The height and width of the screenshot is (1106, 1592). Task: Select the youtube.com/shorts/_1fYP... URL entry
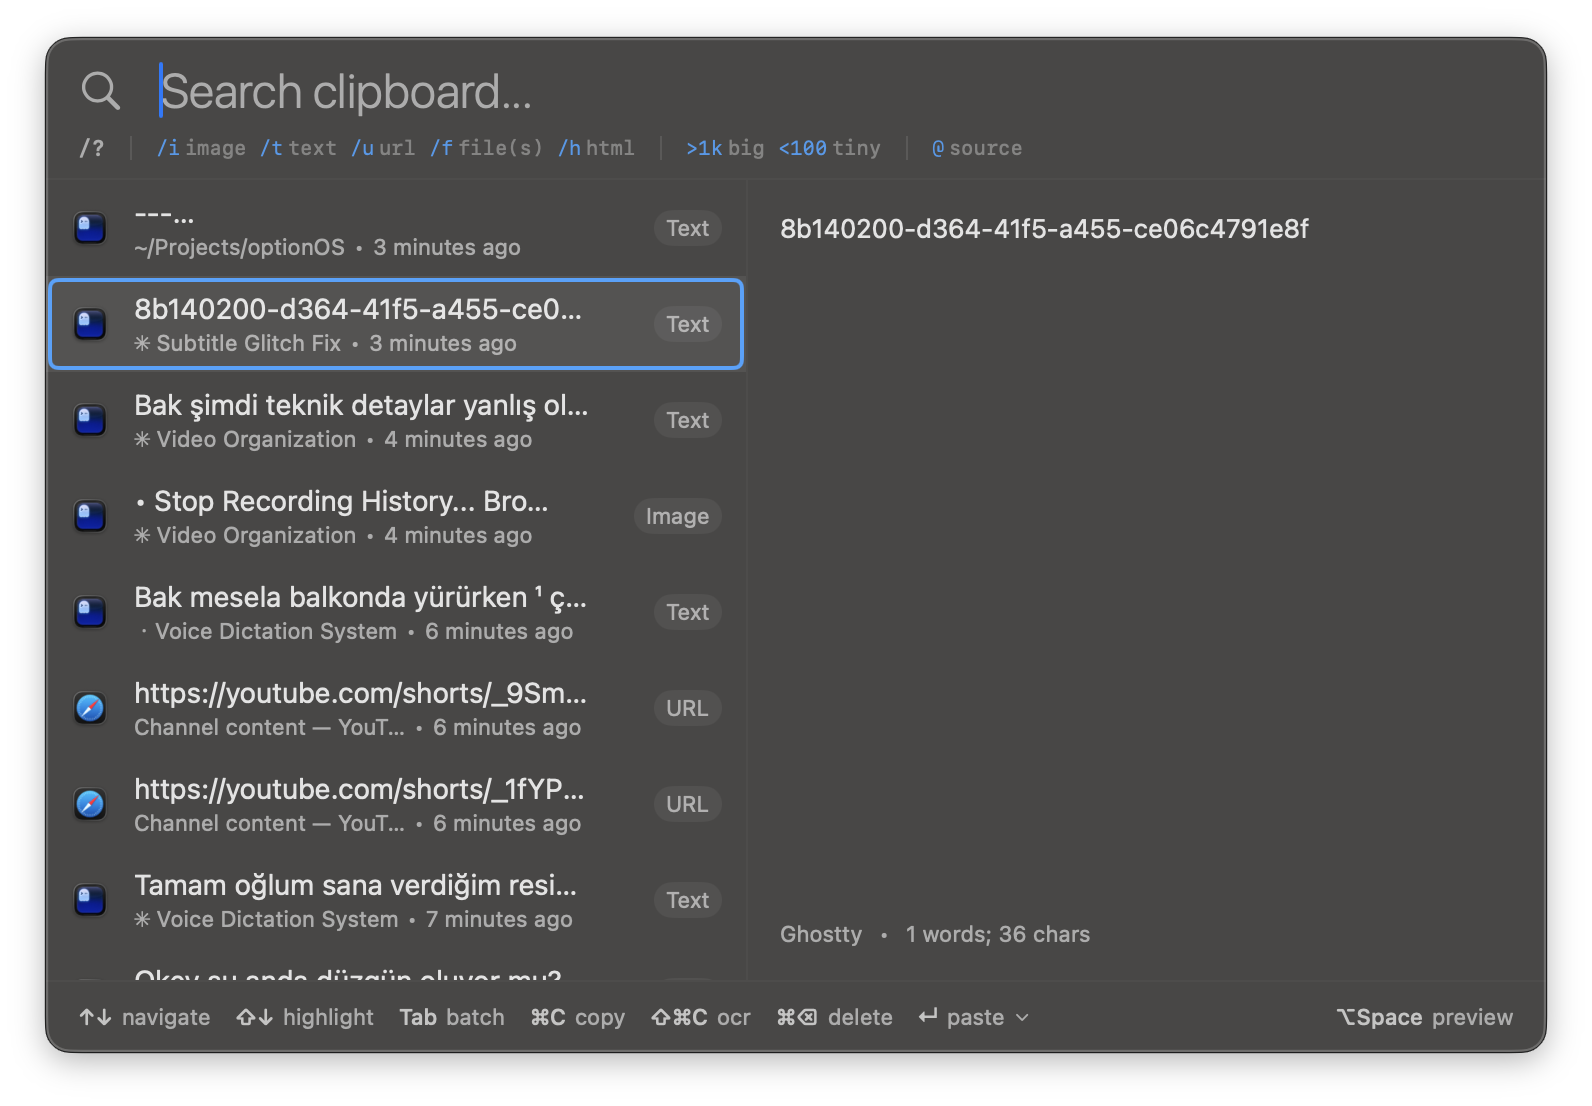396,804
